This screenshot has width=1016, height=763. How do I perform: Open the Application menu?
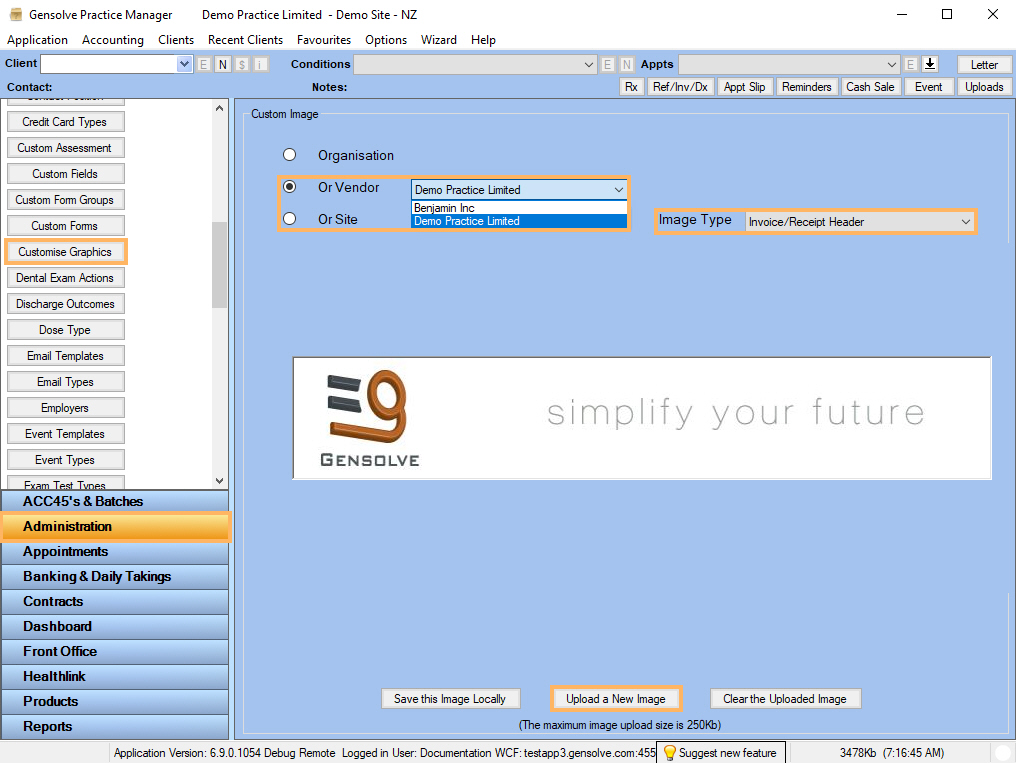click(38, 40)
